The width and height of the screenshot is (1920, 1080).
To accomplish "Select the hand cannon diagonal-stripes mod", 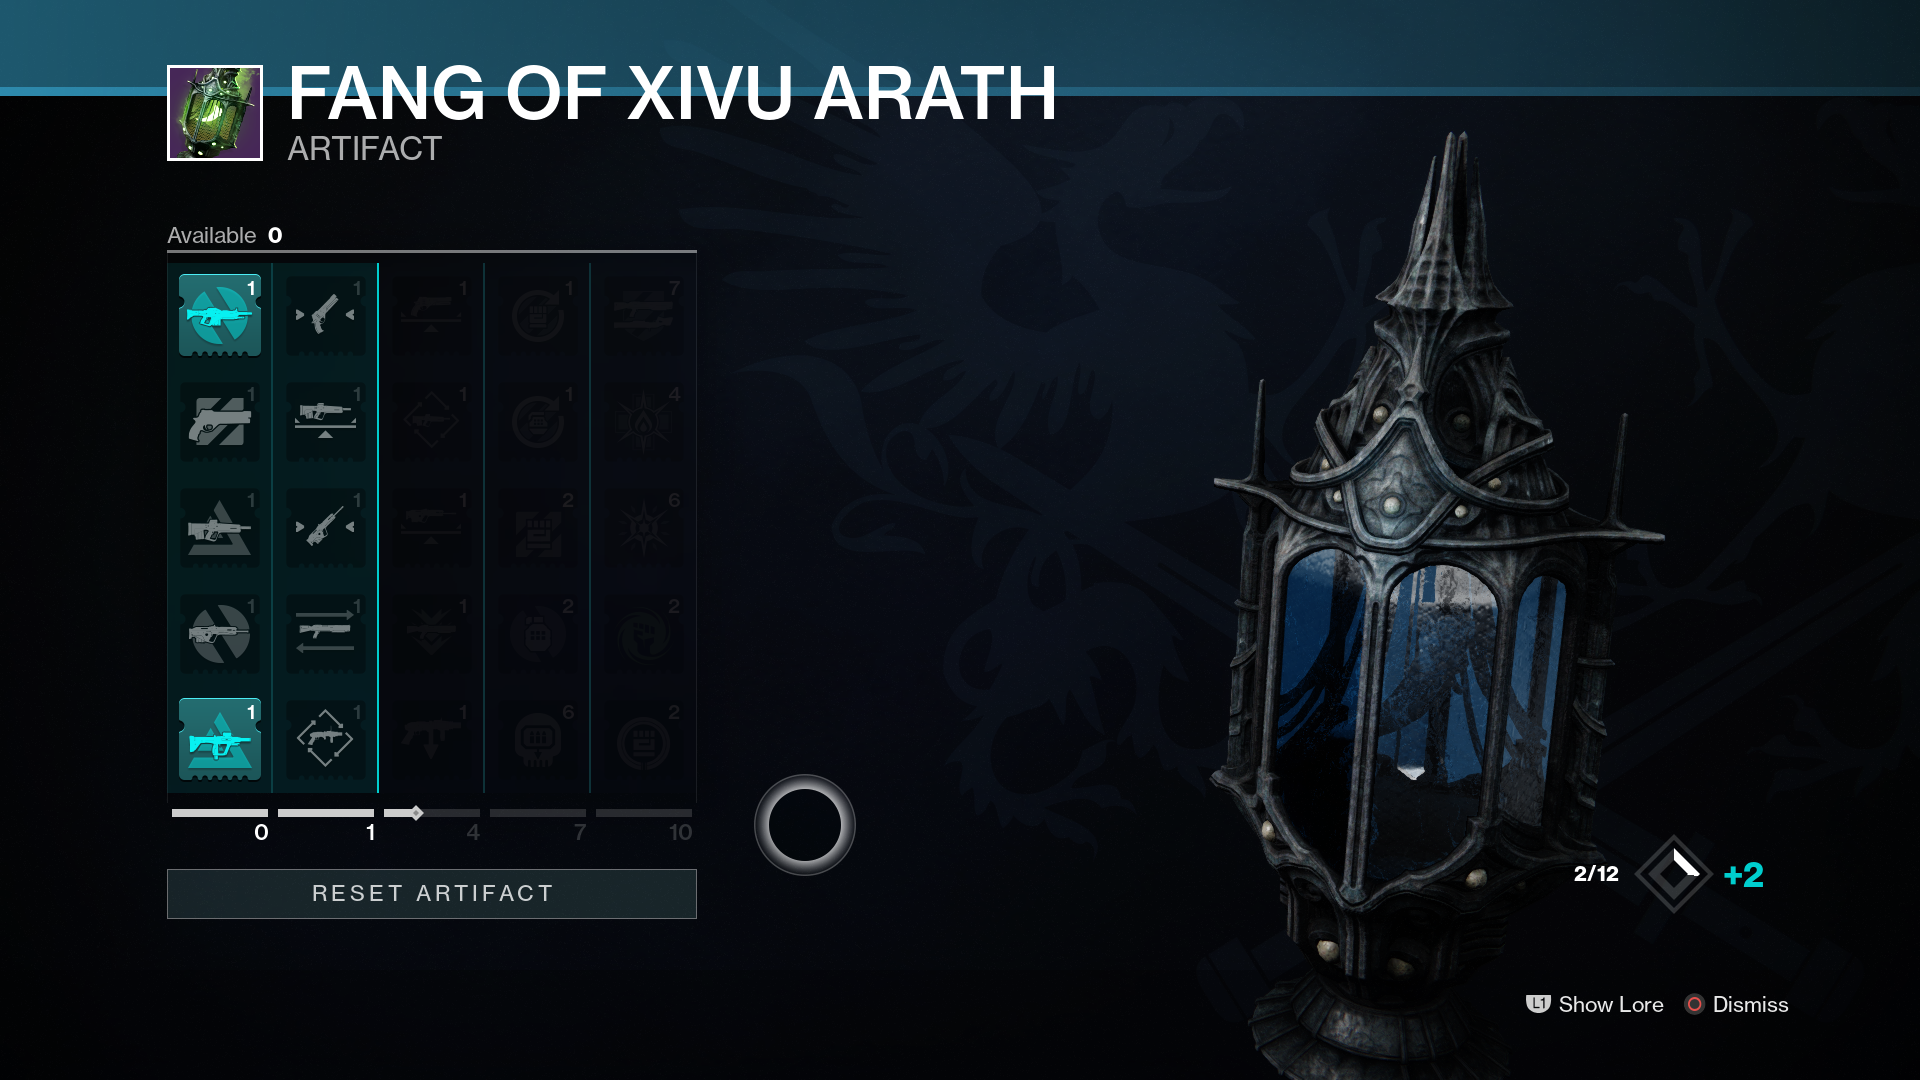I will tap(220, 422).
